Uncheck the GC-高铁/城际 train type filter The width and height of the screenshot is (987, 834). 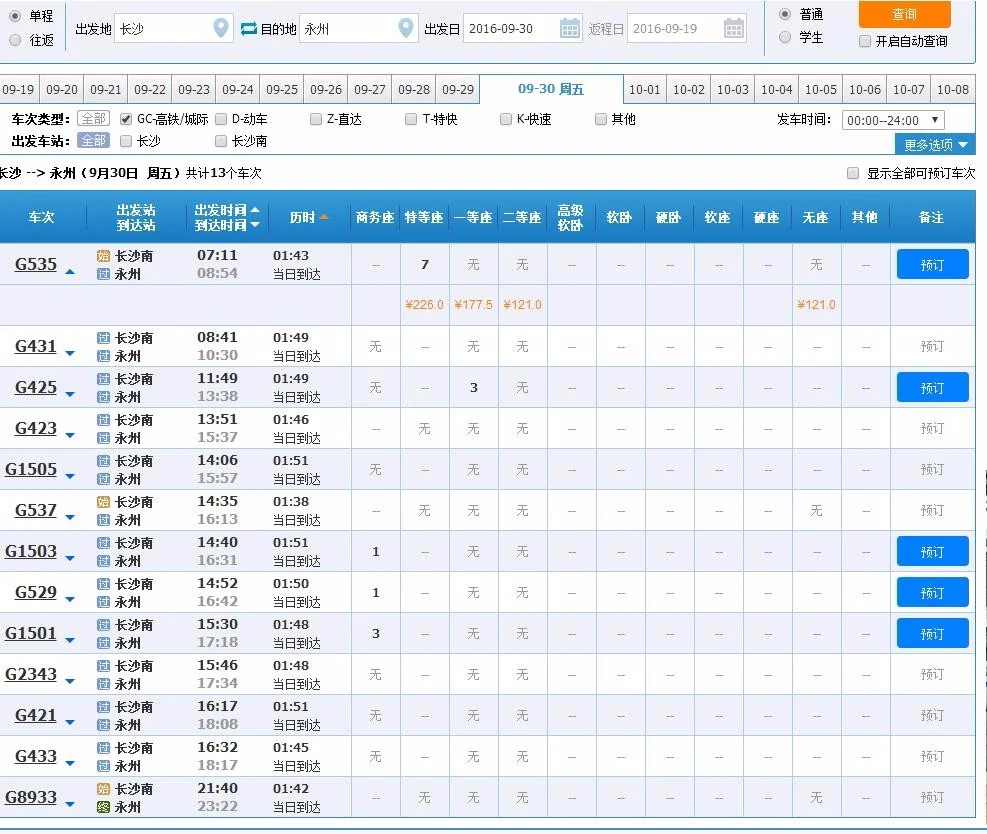pos(125,118)
